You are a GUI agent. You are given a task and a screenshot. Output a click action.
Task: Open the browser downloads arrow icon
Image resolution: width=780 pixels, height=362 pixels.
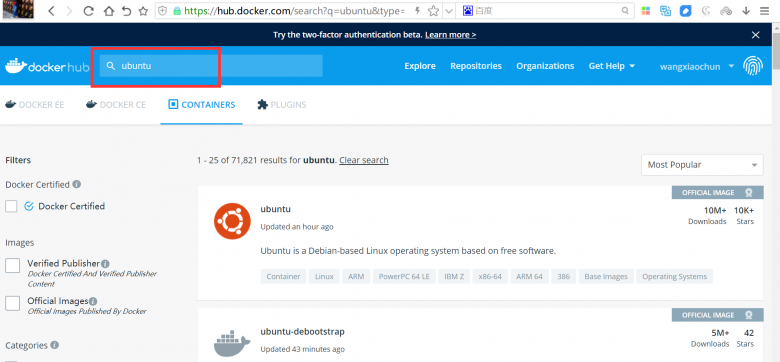[746, 11]
